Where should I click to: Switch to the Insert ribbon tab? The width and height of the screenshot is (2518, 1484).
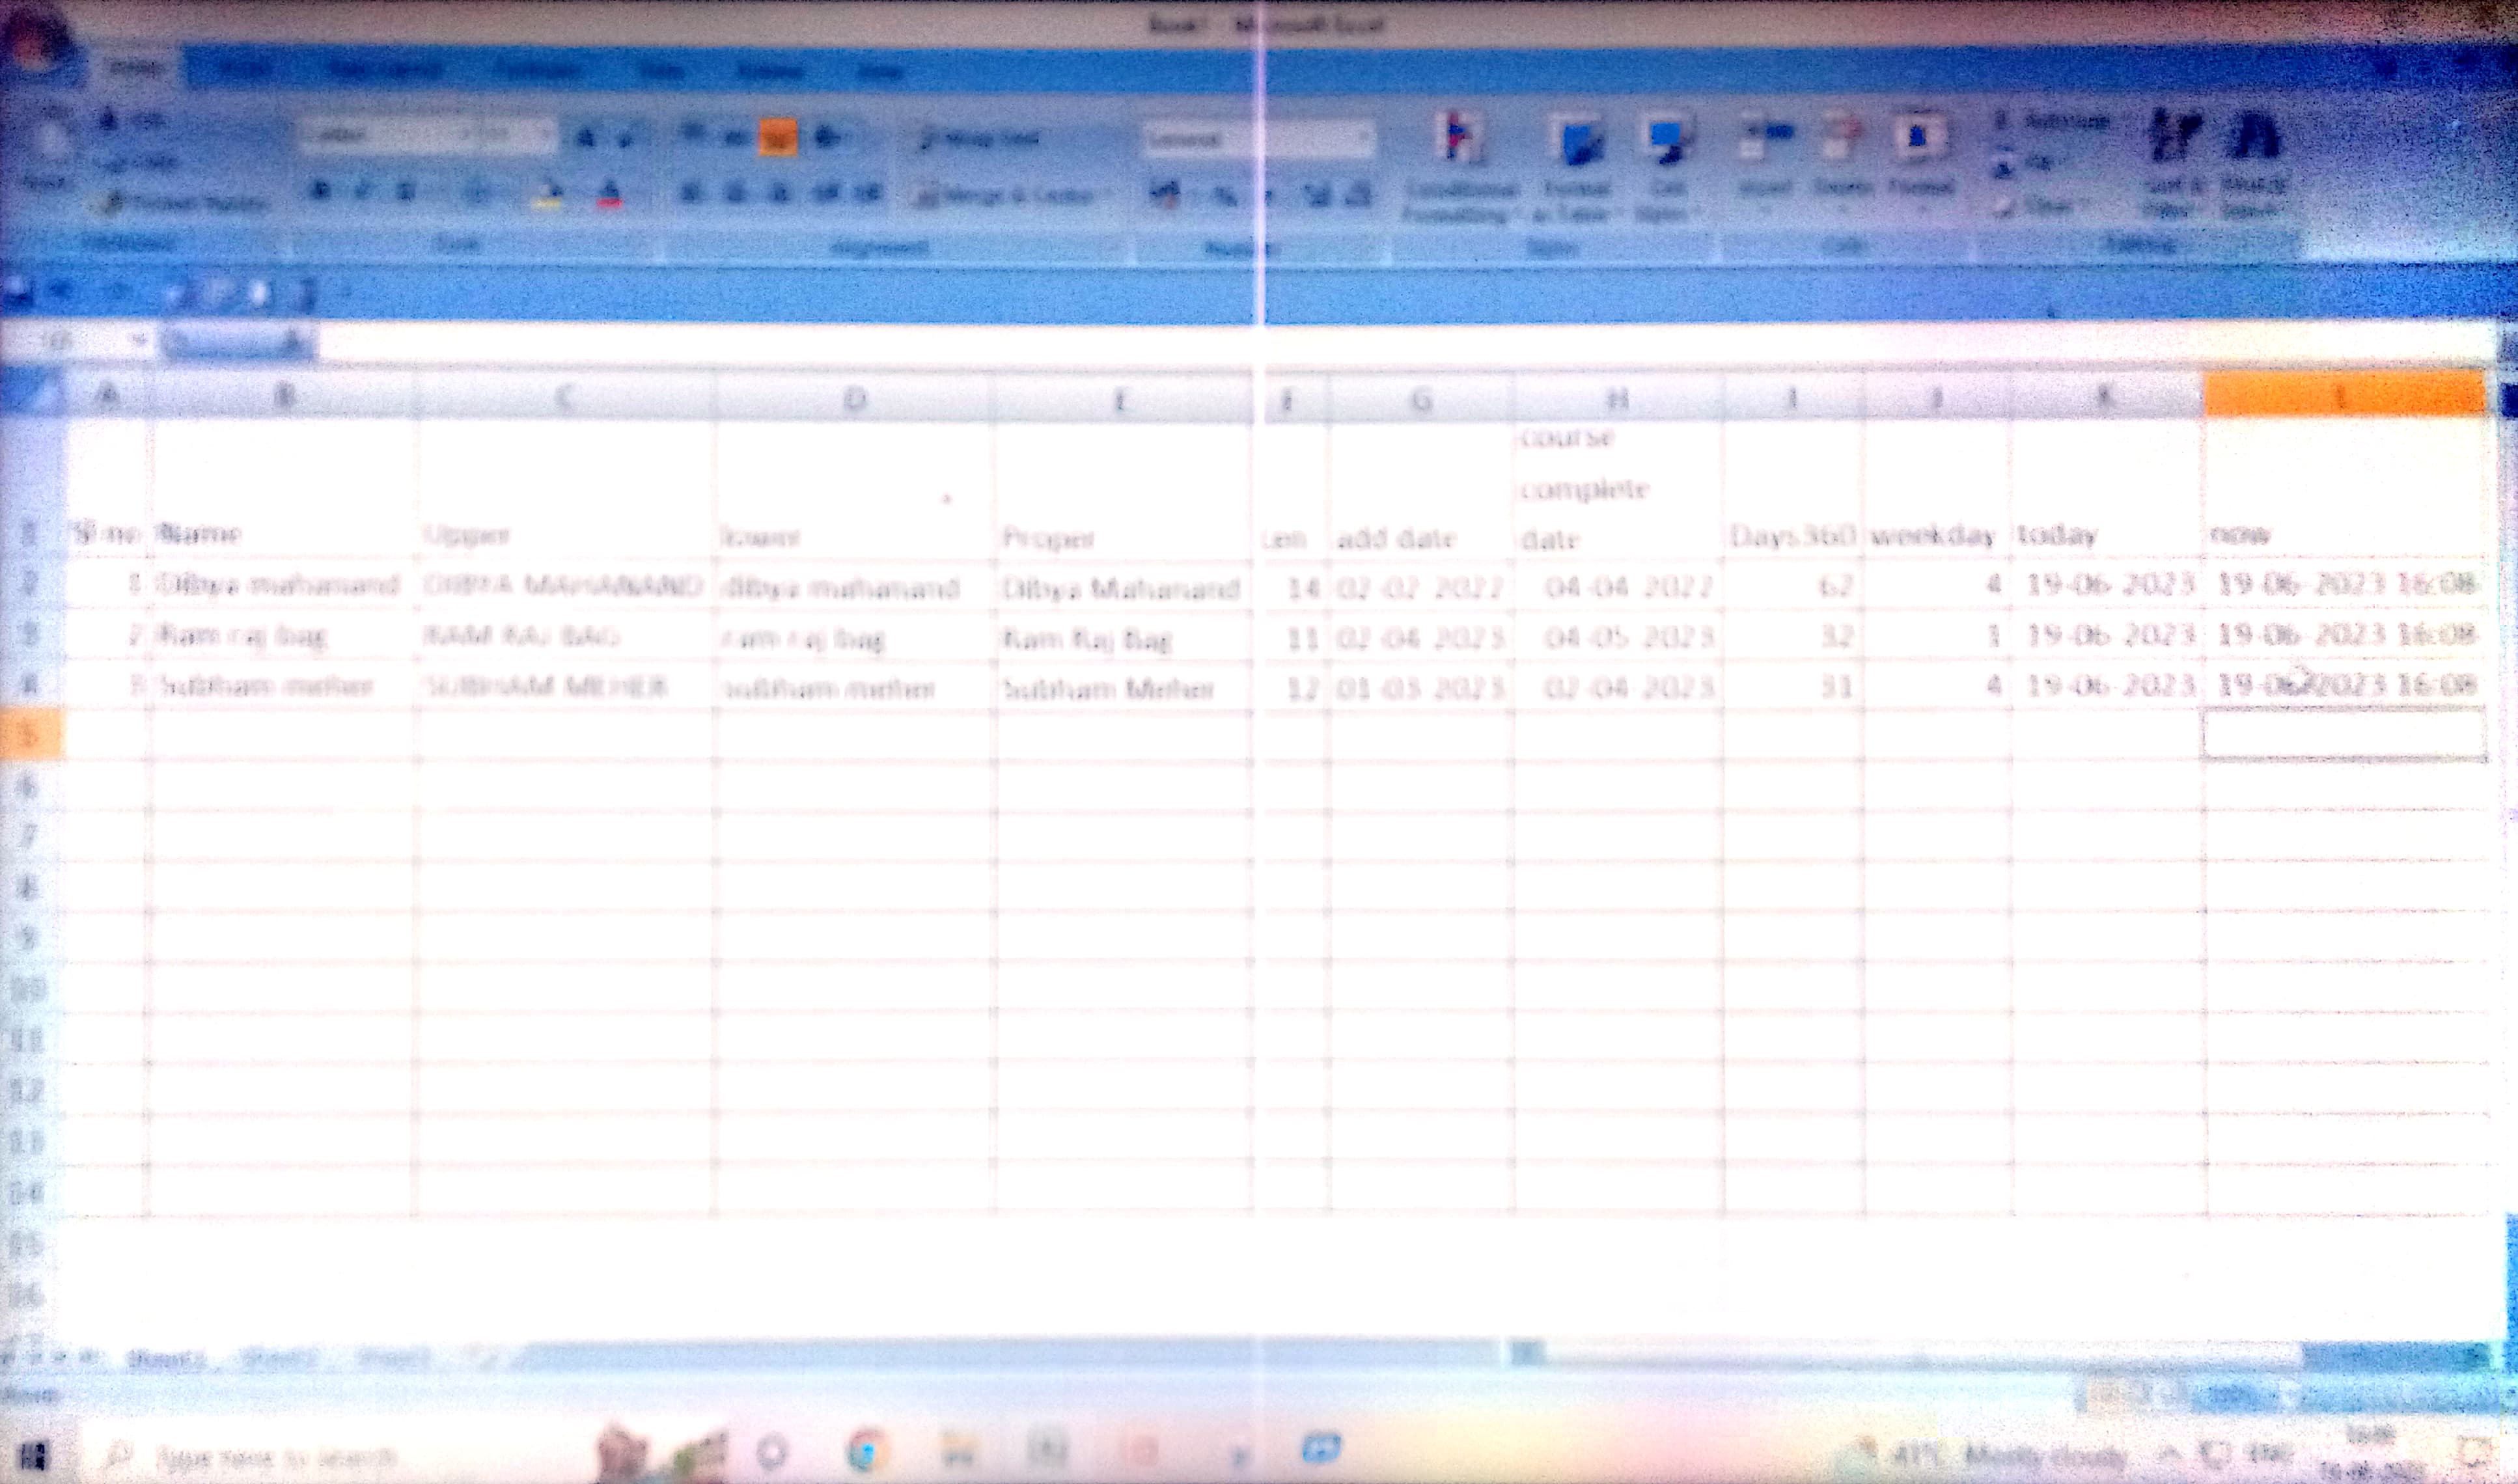(243, 69)
